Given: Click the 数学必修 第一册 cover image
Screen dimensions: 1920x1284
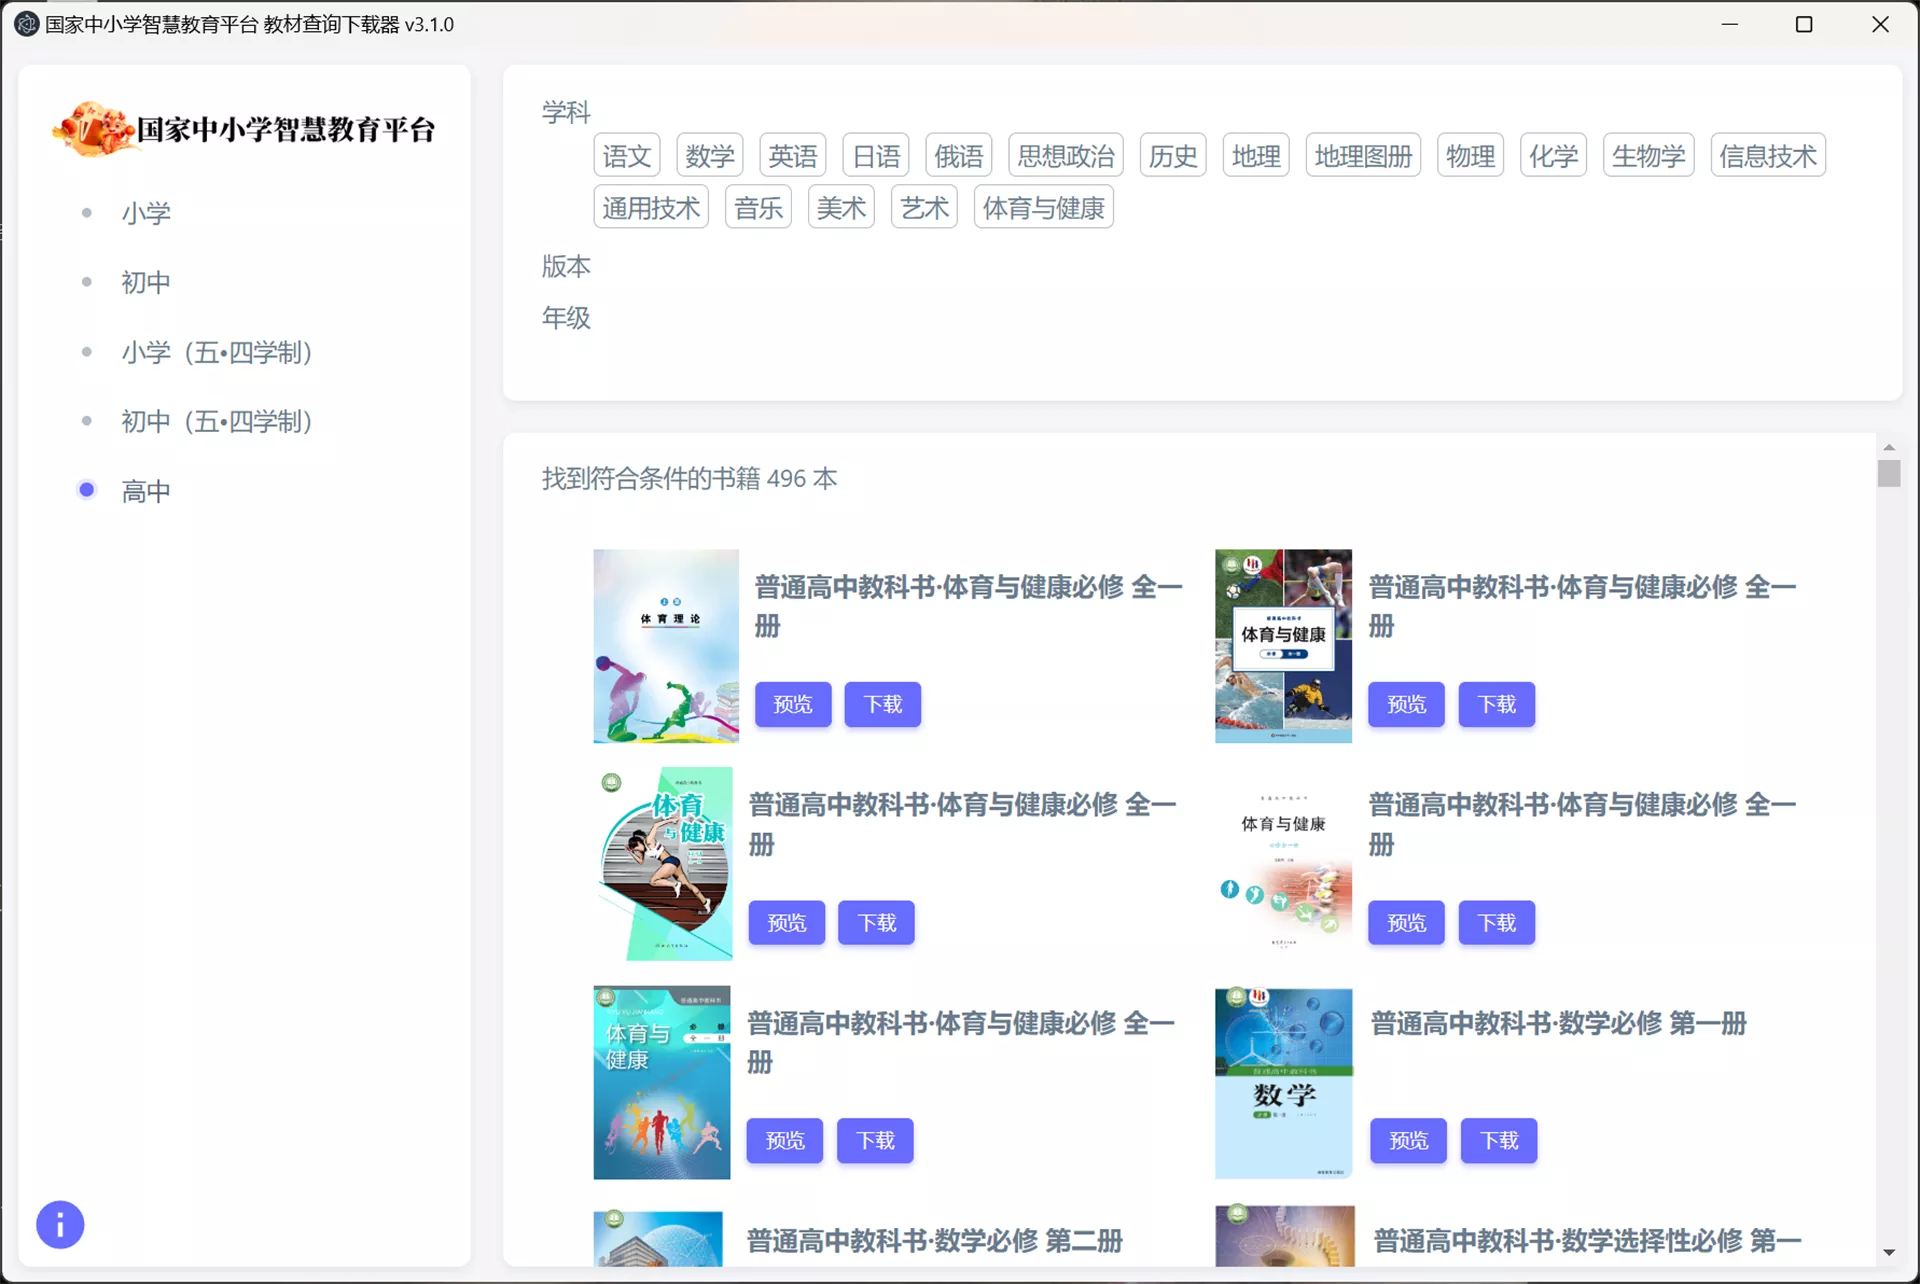Looking at the screenshot, I should pyautogui.click(x=1283, y=1083).
